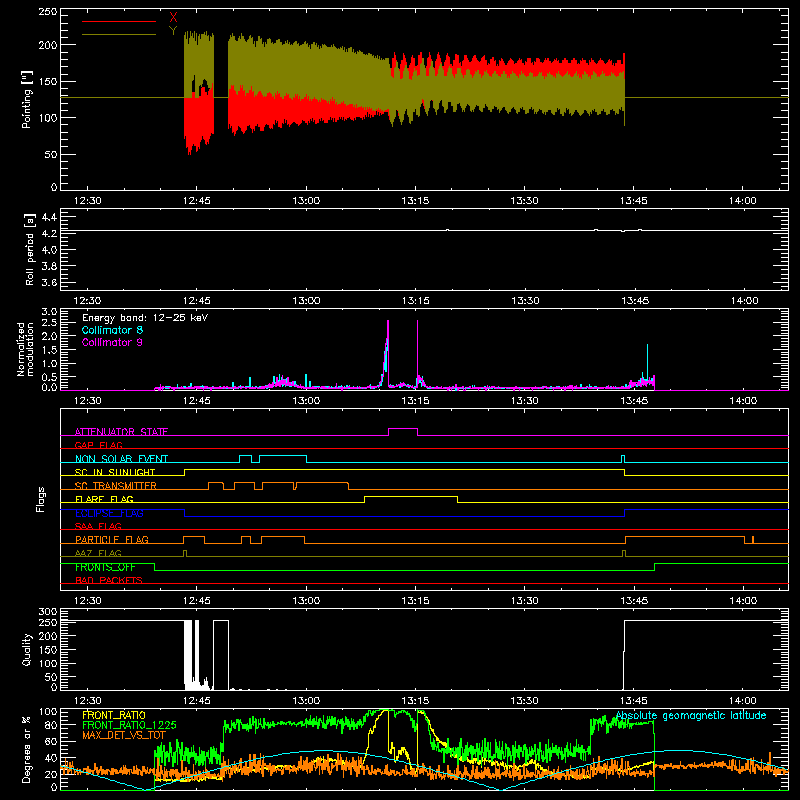
Task: Click the 2.0 tick on modulation axis
Action: (x=49, y=336)
